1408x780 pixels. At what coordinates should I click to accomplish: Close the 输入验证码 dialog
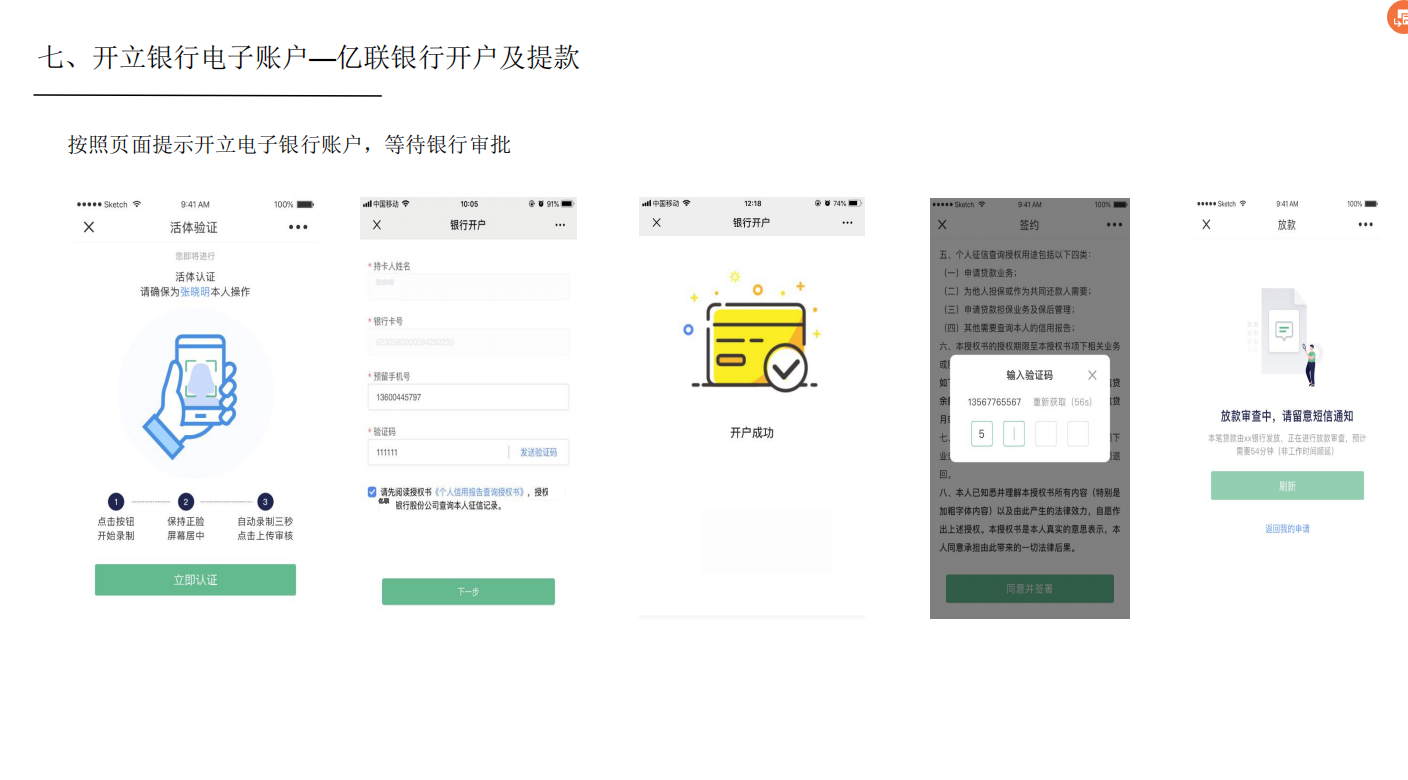tap(1092, 375)
